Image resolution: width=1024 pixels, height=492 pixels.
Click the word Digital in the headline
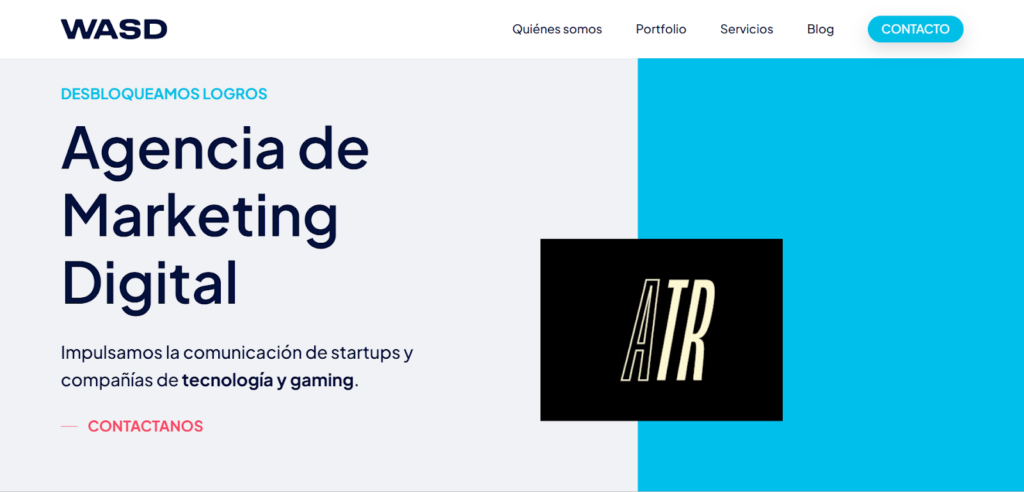(150, 282)
